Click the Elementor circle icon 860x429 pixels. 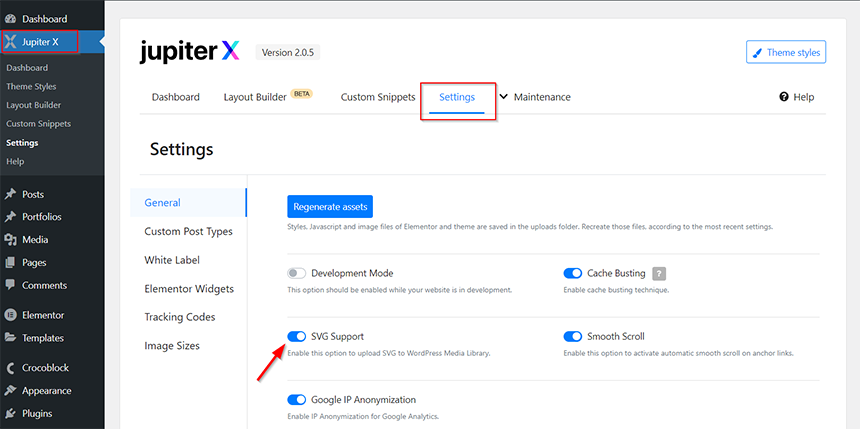point(10,315)
